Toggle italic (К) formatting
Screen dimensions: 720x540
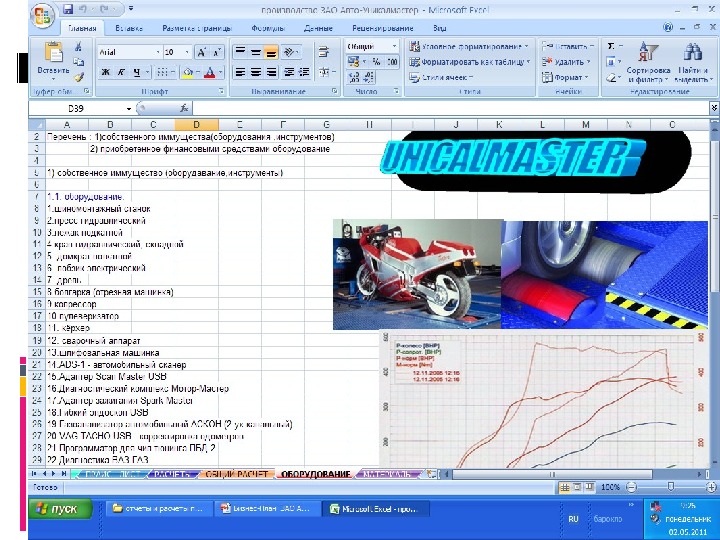point(121,72)
